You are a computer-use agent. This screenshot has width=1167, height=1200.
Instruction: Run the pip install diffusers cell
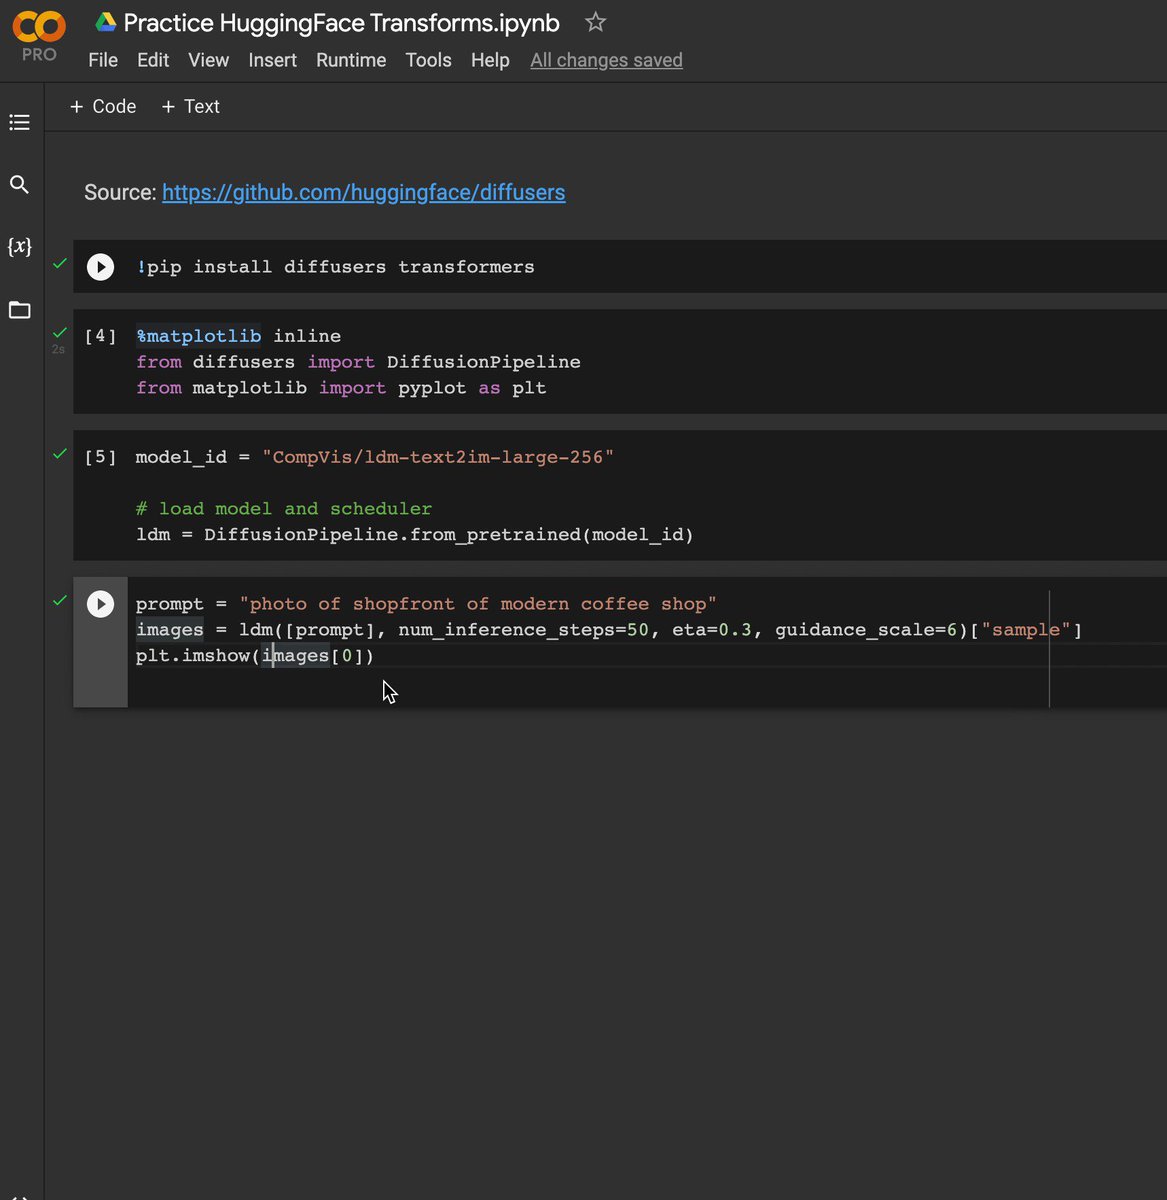100,267
